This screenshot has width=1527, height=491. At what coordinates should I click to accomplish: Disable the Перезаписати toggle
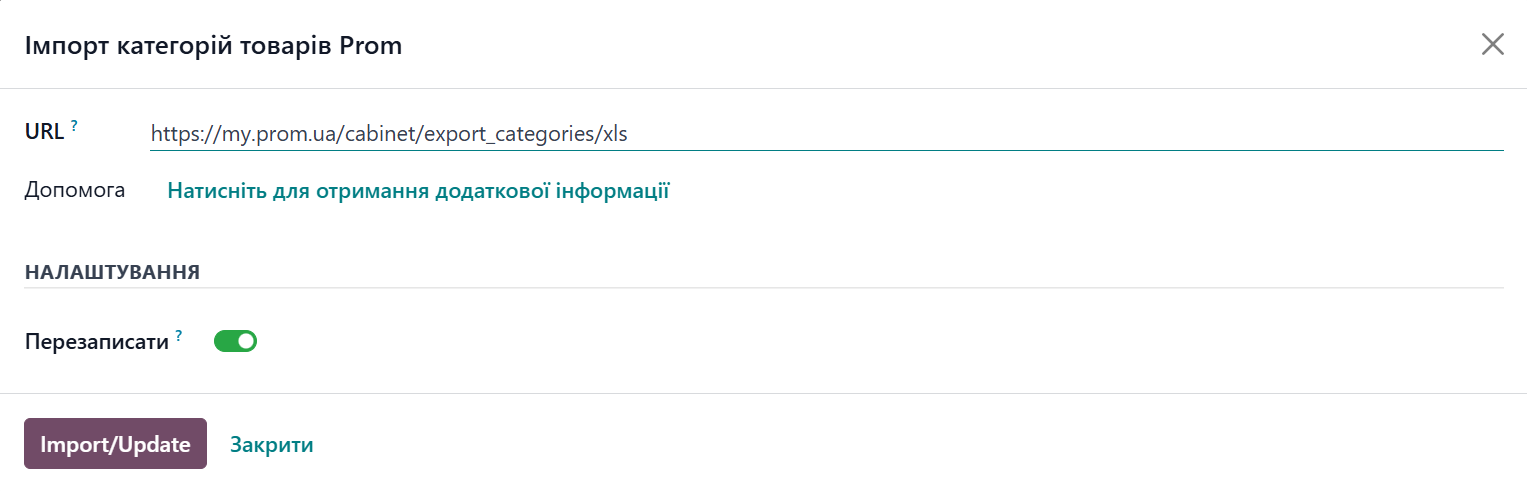click(x=236, y=342)
